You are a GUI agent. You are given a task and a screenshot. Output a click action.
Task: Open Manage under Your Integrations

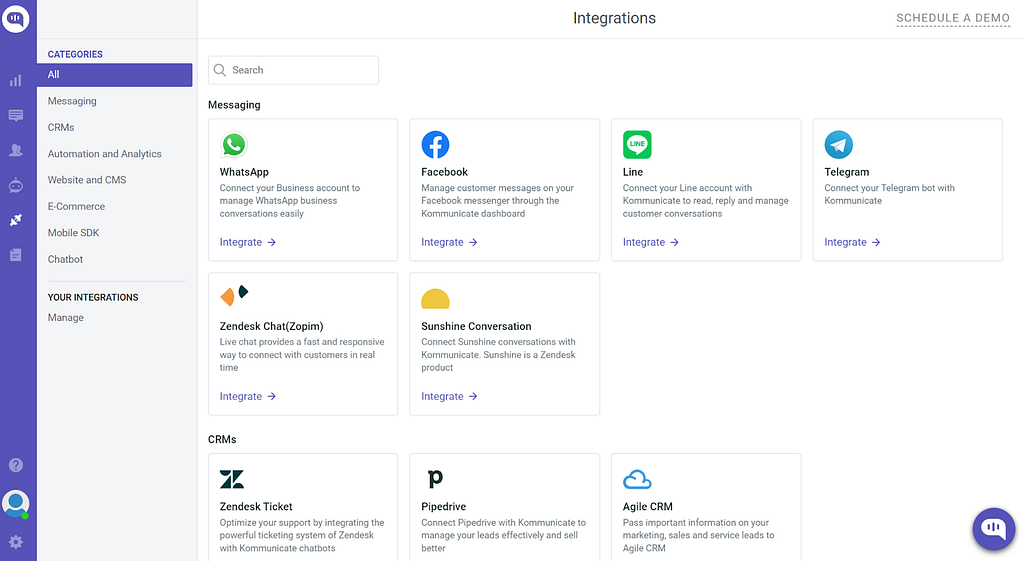(x=66, y=318)
